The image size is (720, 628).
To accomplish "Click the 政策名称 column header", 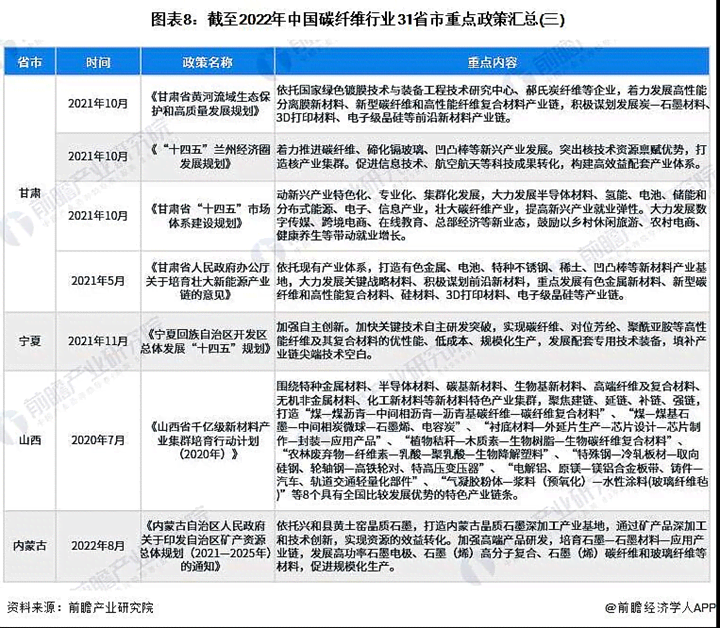I will (207, 62).
